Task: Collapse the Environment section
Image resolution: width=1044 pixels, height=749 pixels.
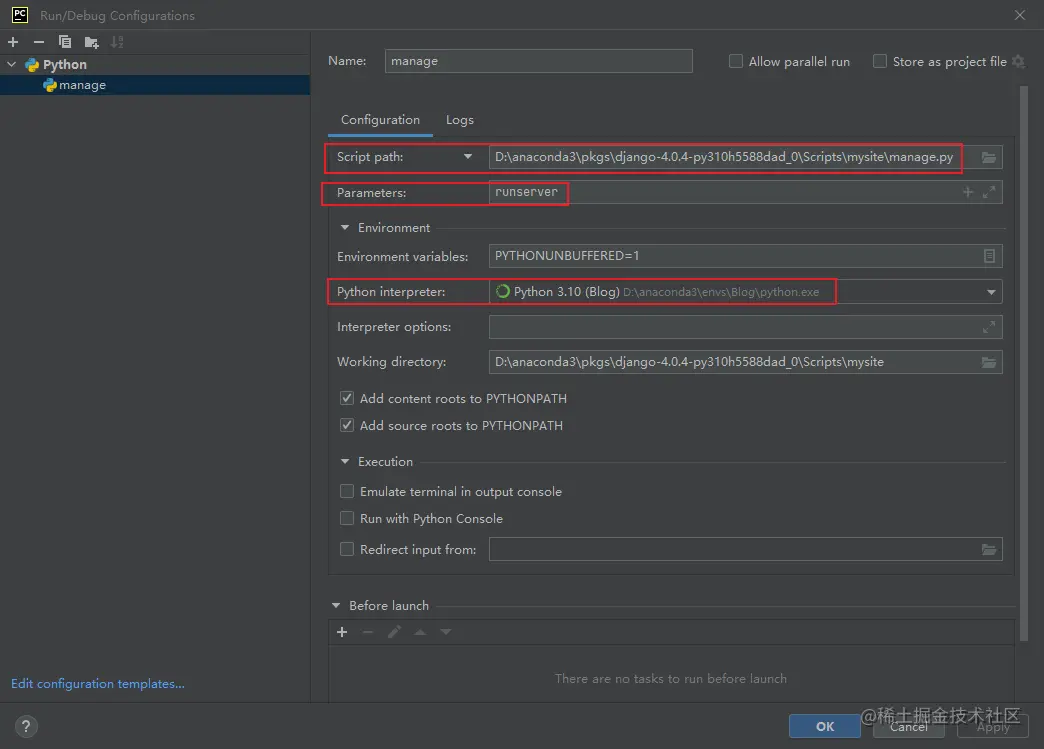Action: click(x=345, y=228)
